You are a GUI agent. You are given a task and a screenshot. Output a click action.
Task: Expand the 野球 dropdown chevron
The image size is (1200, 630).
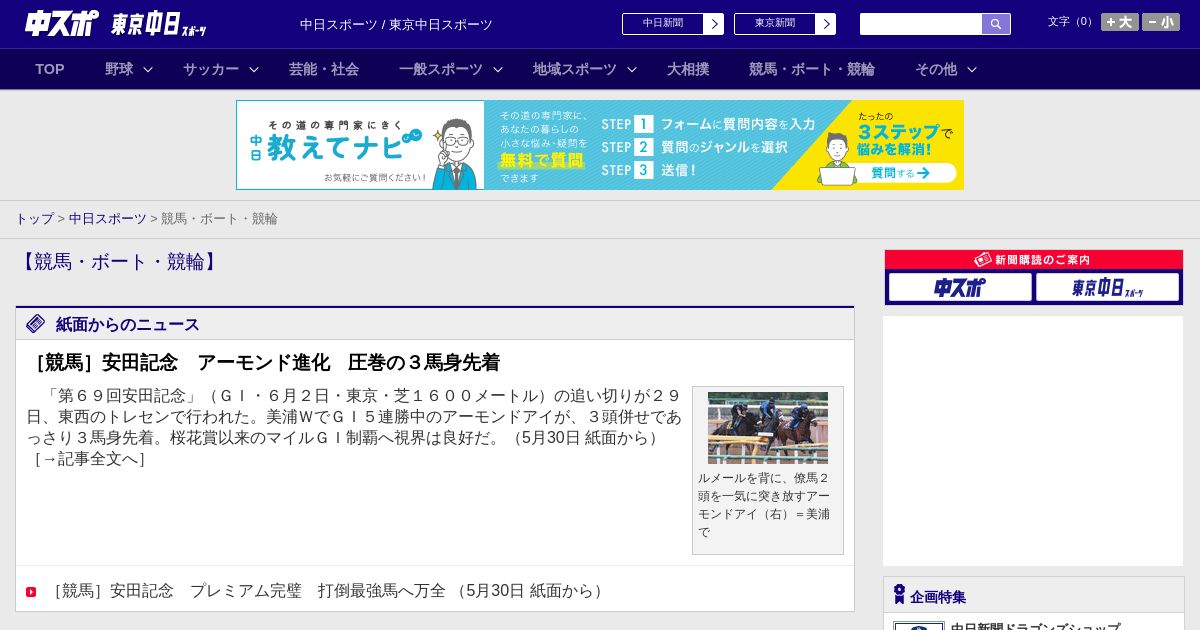(148, 69)
